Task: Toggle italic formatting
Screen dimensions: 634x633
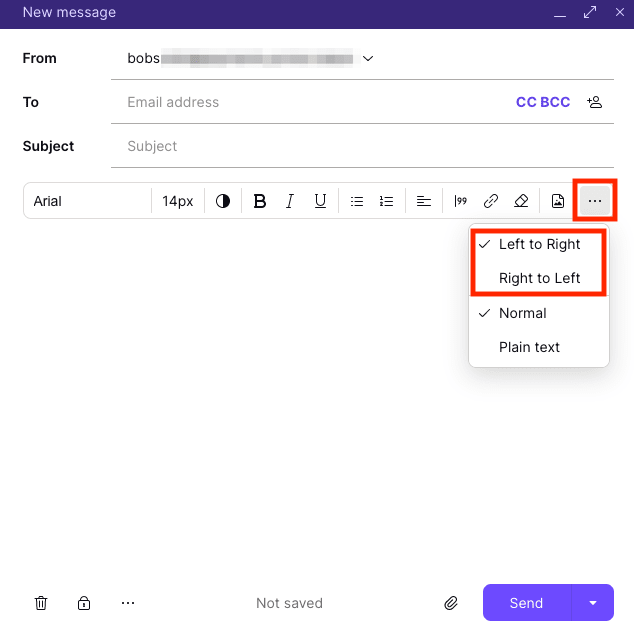Action: click(x=290, y=201)
